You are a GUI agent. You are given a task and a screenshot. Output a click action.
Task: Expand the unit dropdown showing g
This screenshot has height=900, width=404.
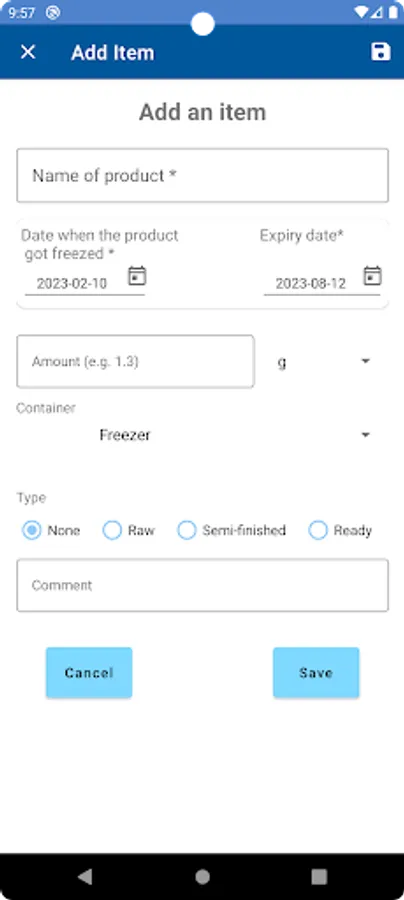(324, 362)
